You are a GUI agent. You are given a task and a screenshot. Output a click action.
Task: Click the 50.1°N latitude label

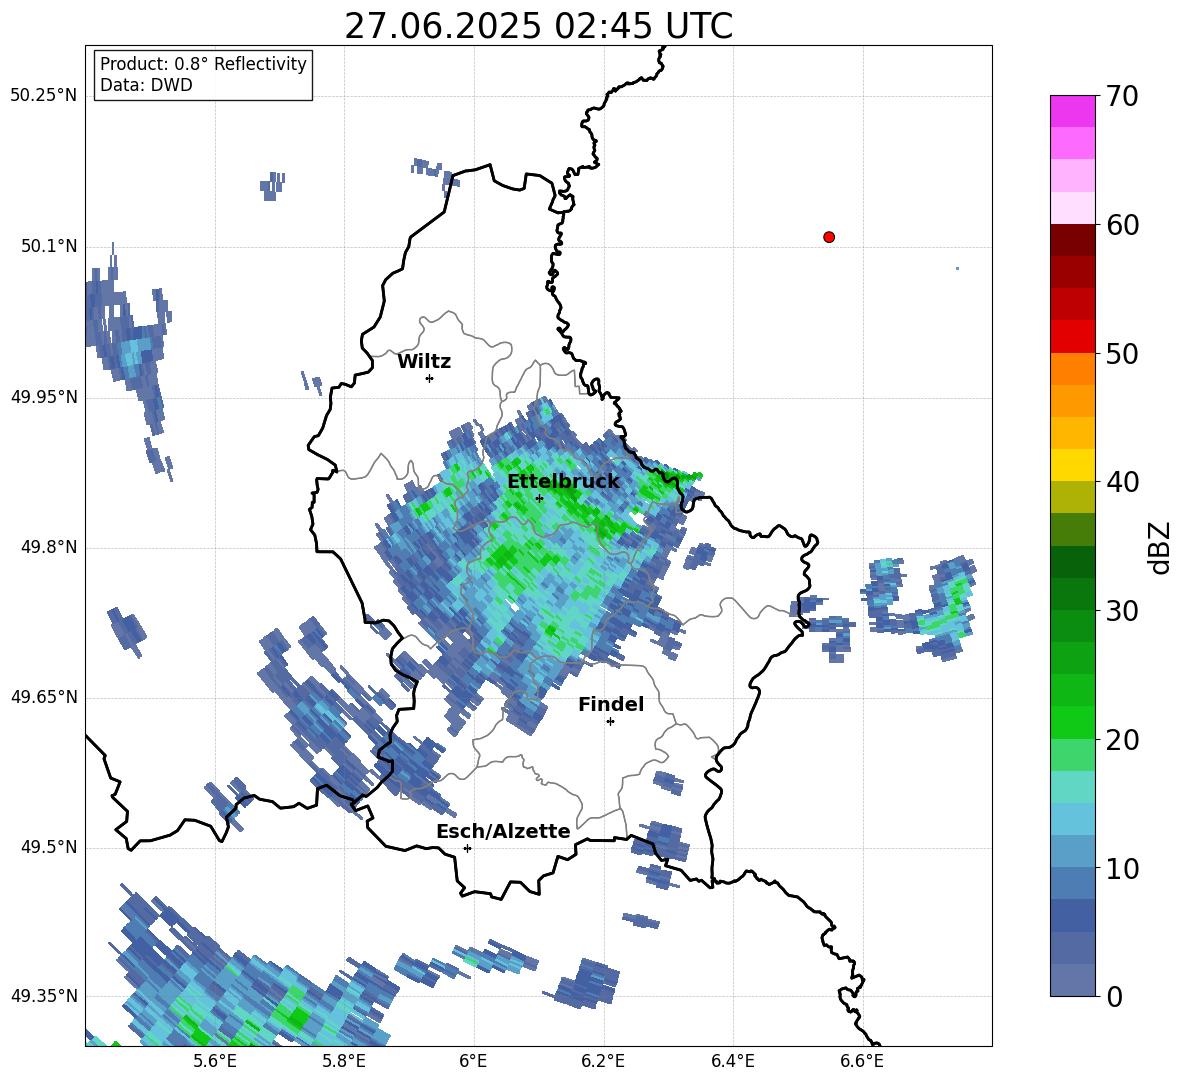click(x=49, y=246)
